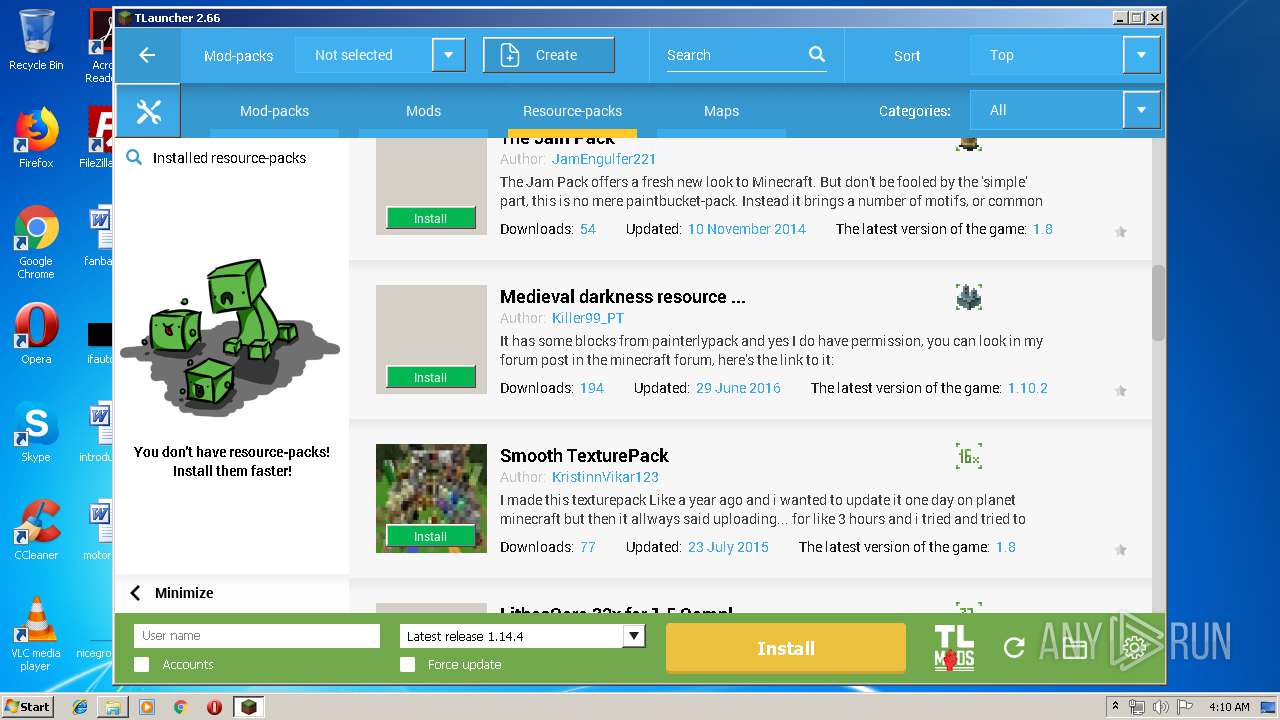Click the 16x resolution icon of Smooth TexturePack

click(968, 456)
